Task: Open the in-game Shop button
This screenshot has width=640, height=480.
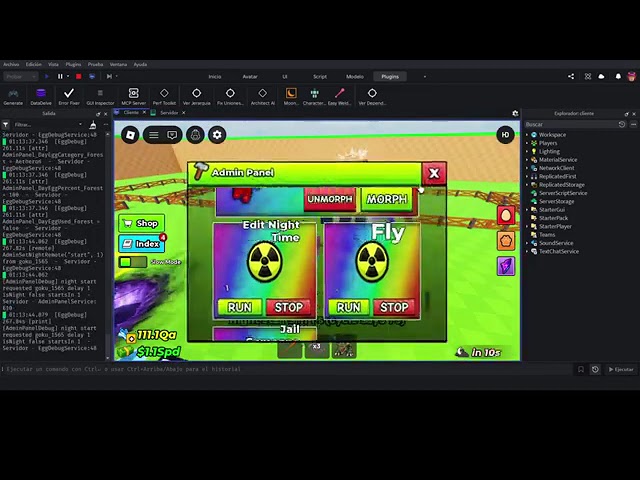Action: pyautogui.click(x=142, y=223)
